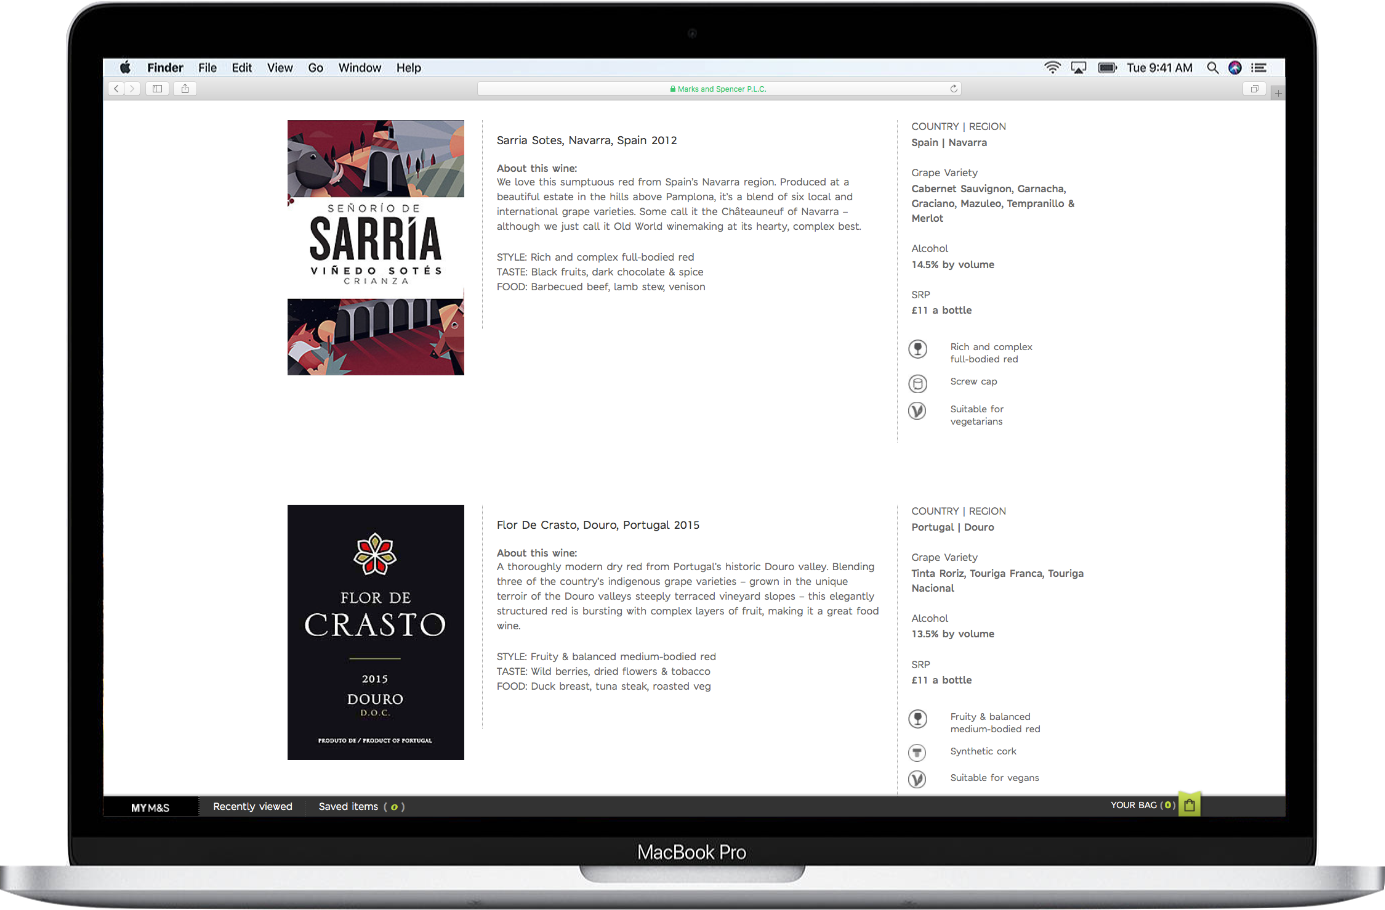
Task: Click the Marks and Spencer address bar
Action: click(720, 89)
